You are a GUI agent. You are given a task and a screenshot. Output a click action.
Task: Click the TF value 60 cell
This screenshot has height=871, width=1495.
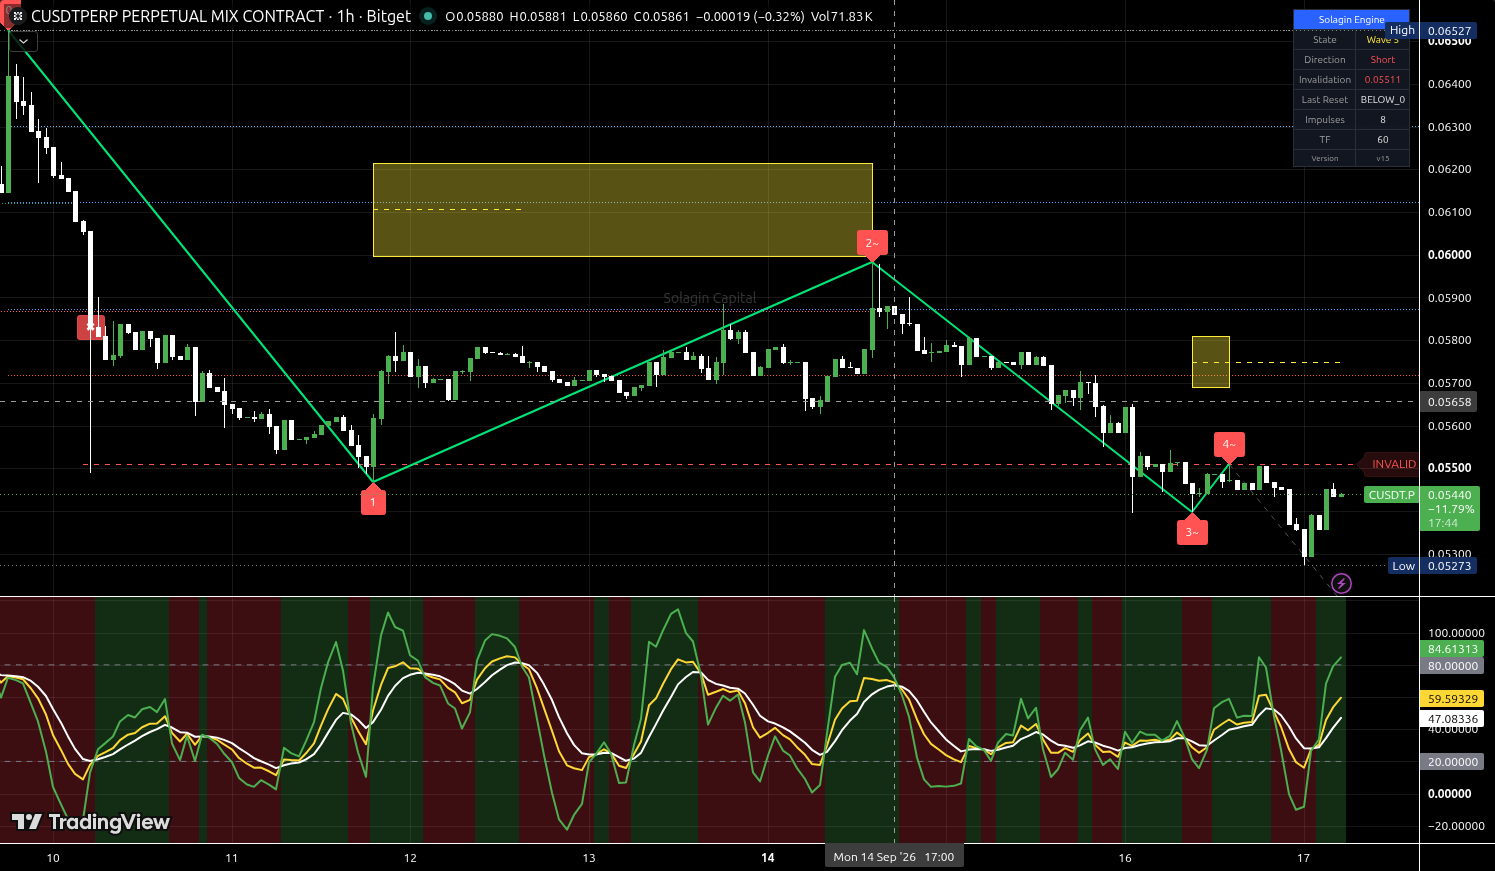(x=1382, y=140)
